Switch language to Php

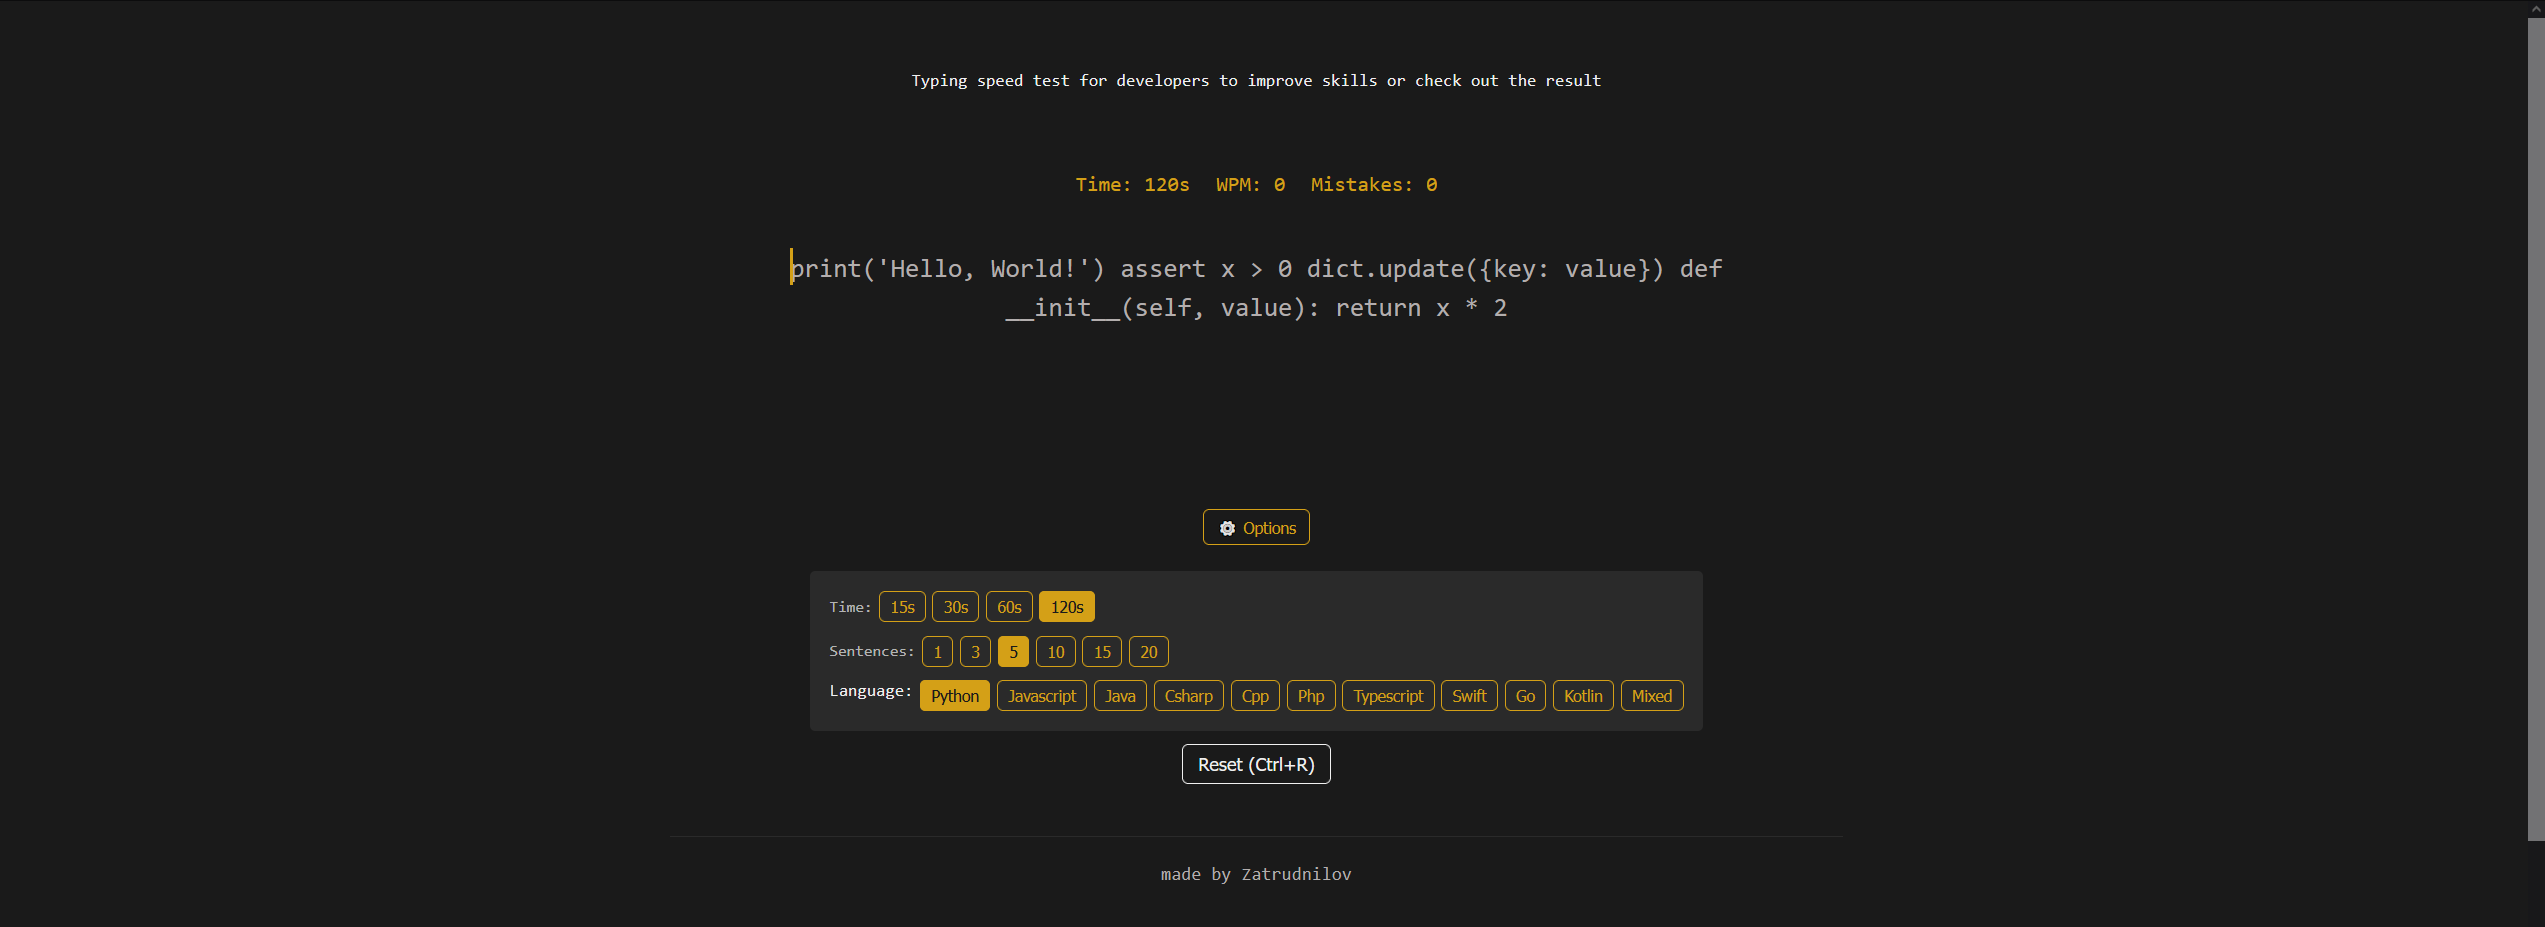tap(1311, 696)
